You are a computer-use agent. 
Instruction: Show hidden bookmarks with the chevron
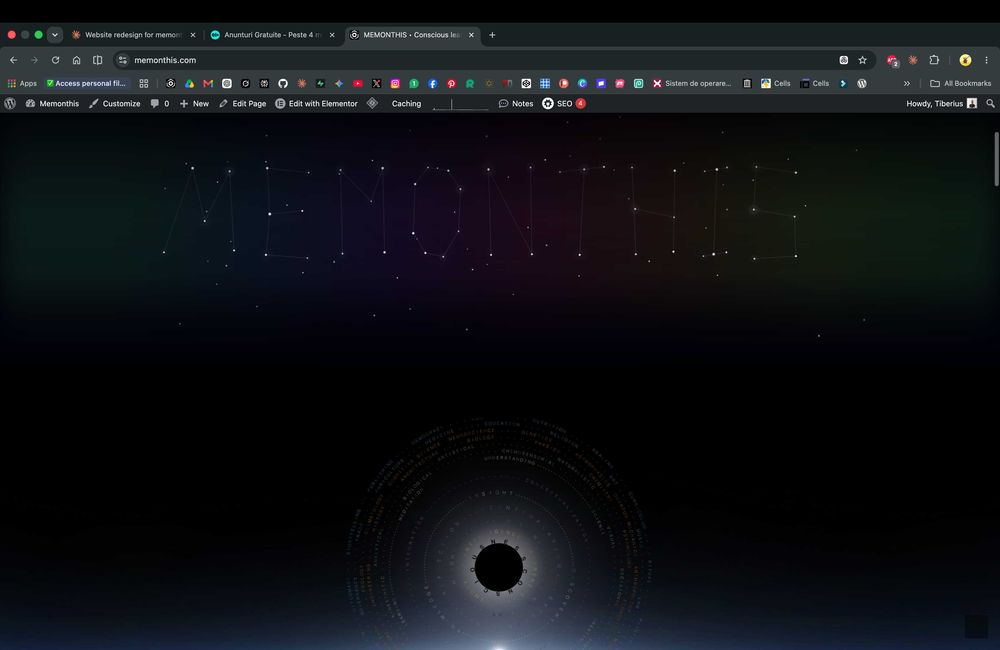906,84
